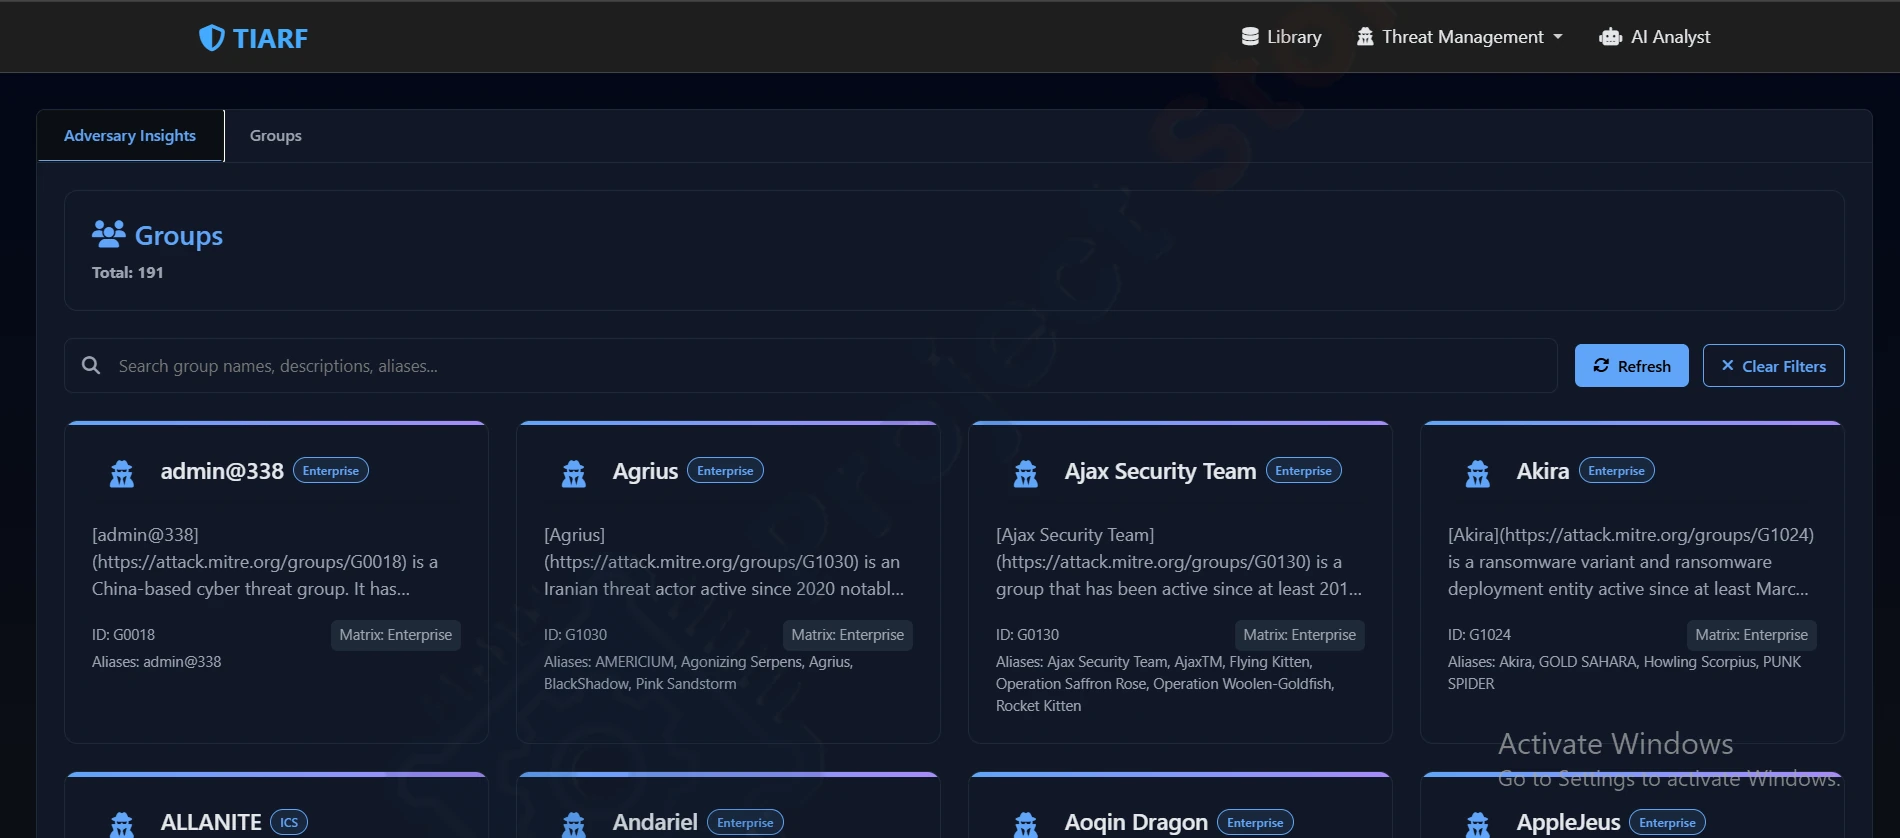Click the Ajax Security Team description text
This screenshot has width=1900, height=838.
coord(1179,562)
